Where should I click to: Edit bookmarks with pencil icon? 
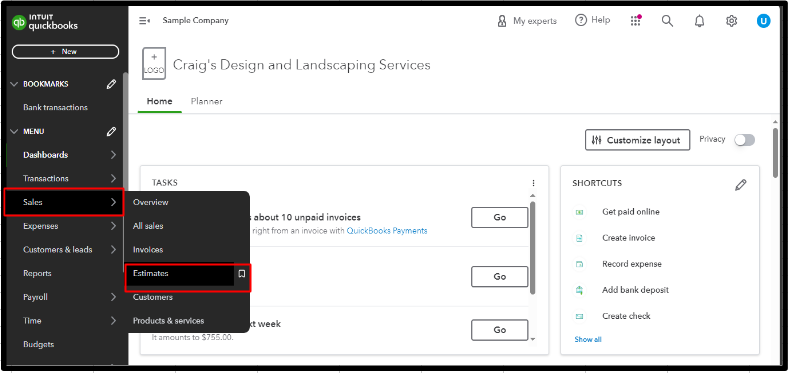pos(112,84)
